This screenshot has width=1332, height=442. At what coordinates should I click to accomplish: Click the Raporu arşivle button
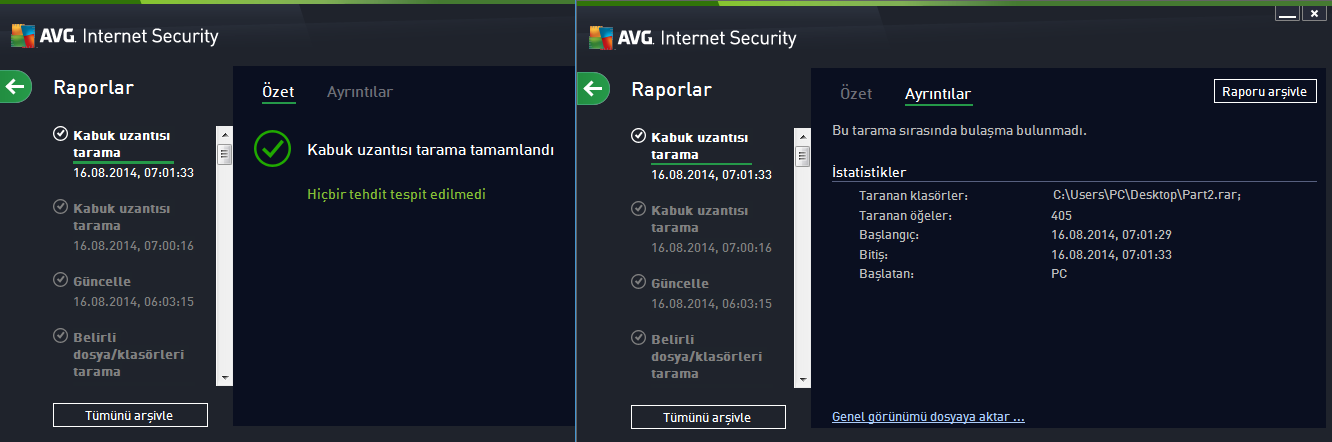(x=1265, y=91)
